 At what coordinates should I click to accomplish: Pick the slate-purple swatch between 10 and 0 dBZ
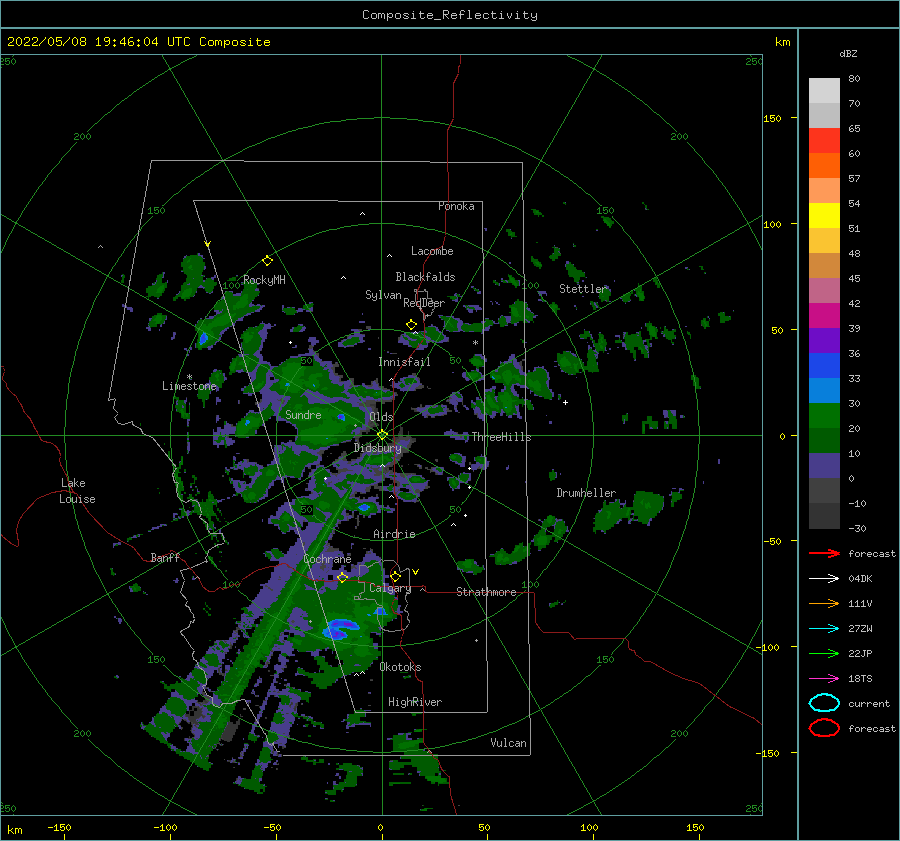click(824, 466)
